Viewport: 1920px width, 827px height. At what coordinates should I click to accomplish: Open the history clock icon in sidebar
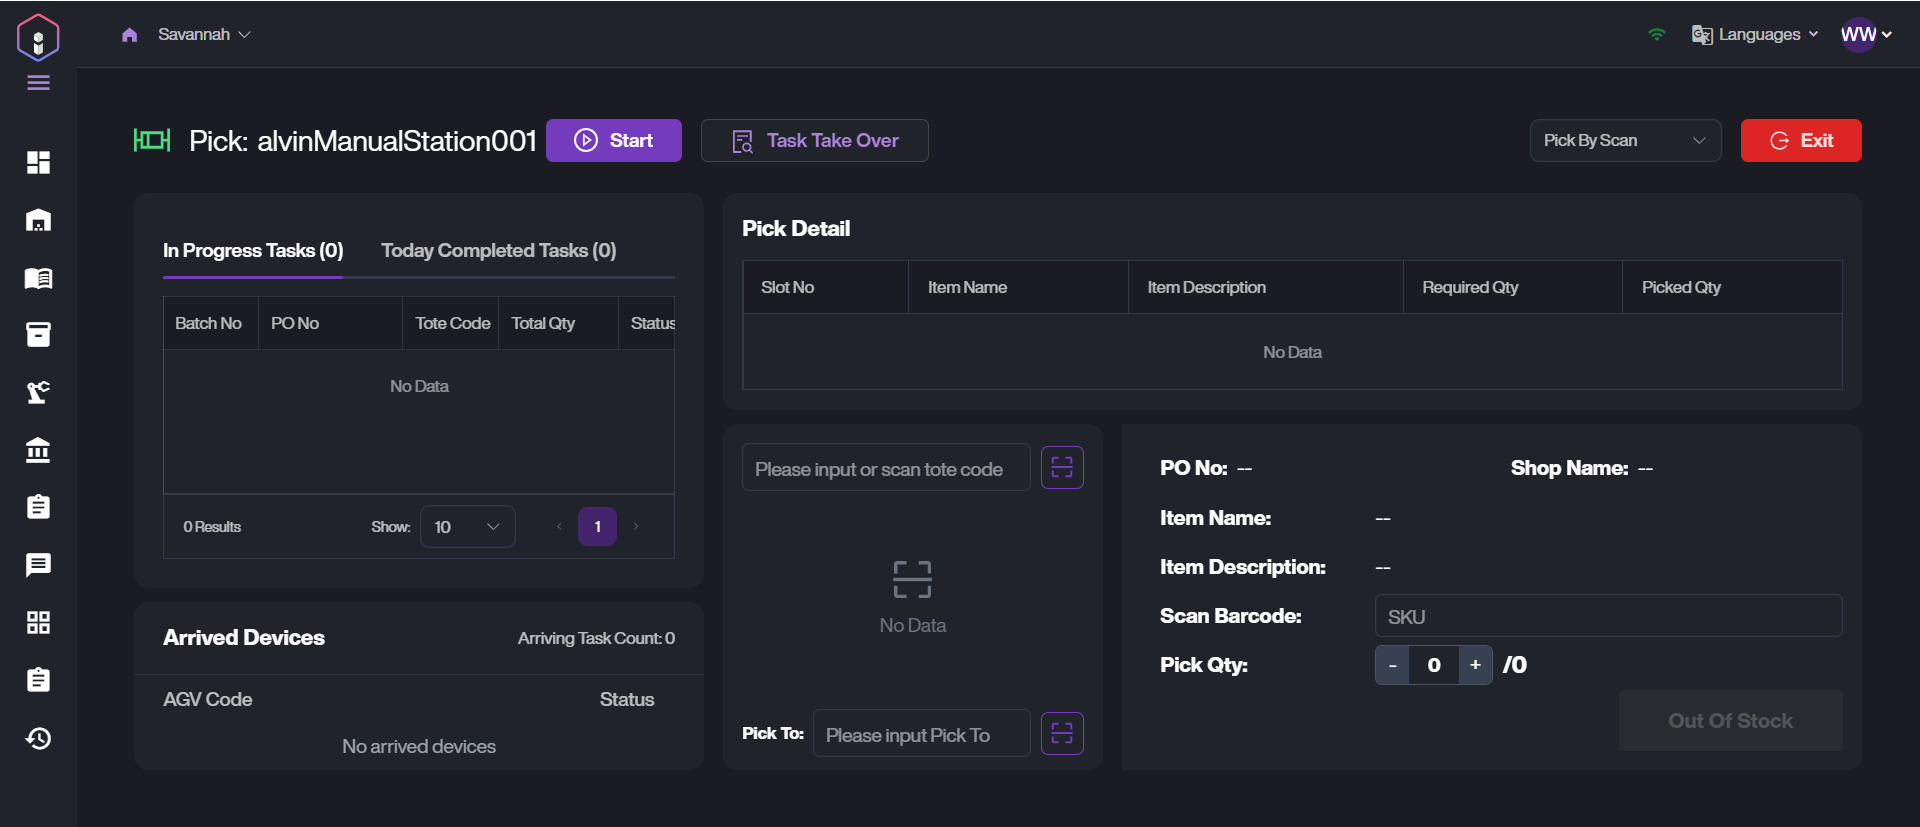pos(38,738)
